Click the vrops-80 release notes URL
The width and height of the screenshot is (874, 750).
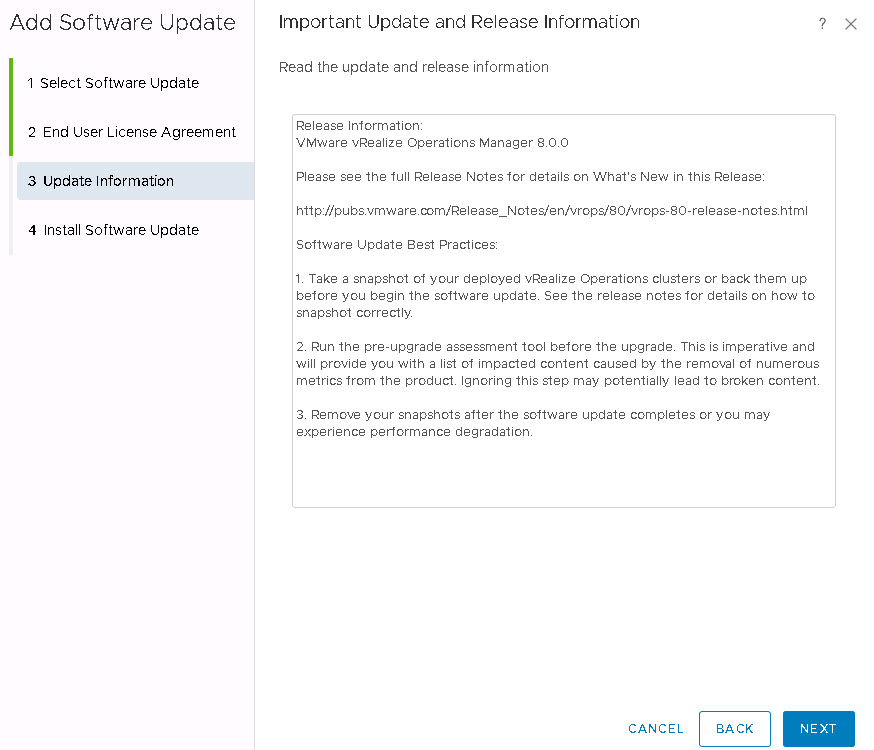(552, 211)
